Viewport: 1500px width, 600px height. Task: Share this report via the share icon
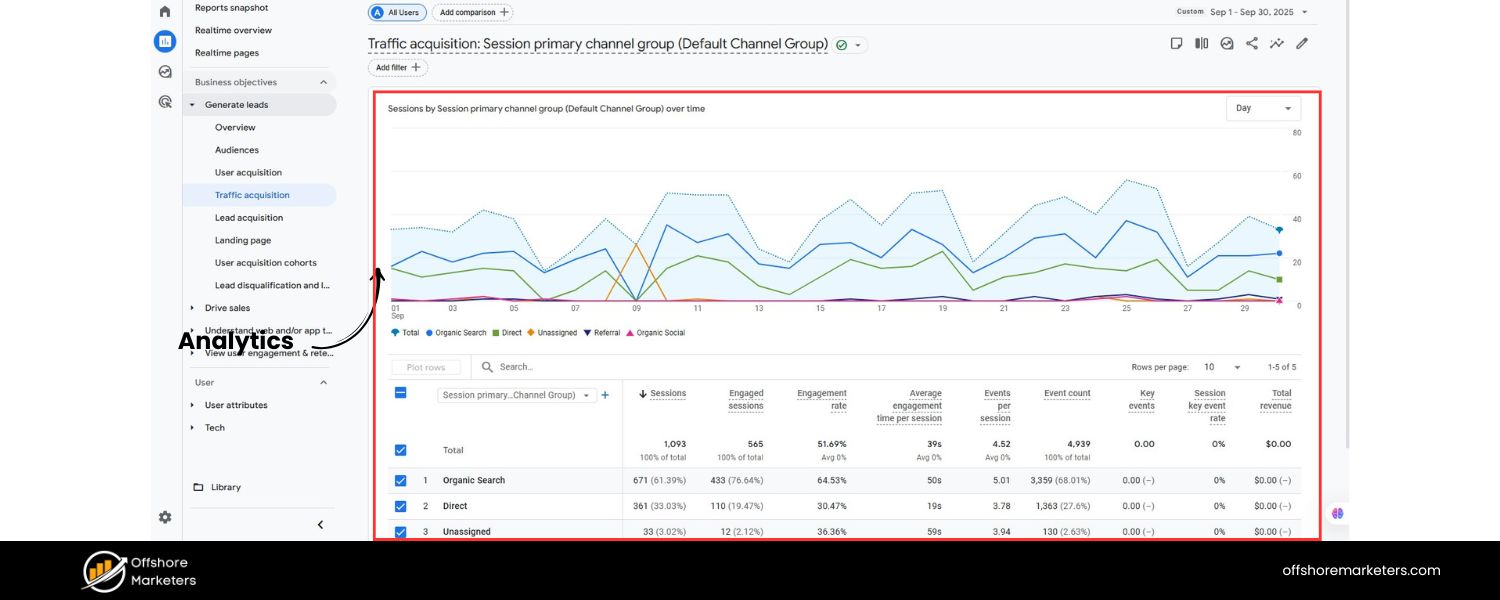pyautogui.click(x=1252, y=43)
